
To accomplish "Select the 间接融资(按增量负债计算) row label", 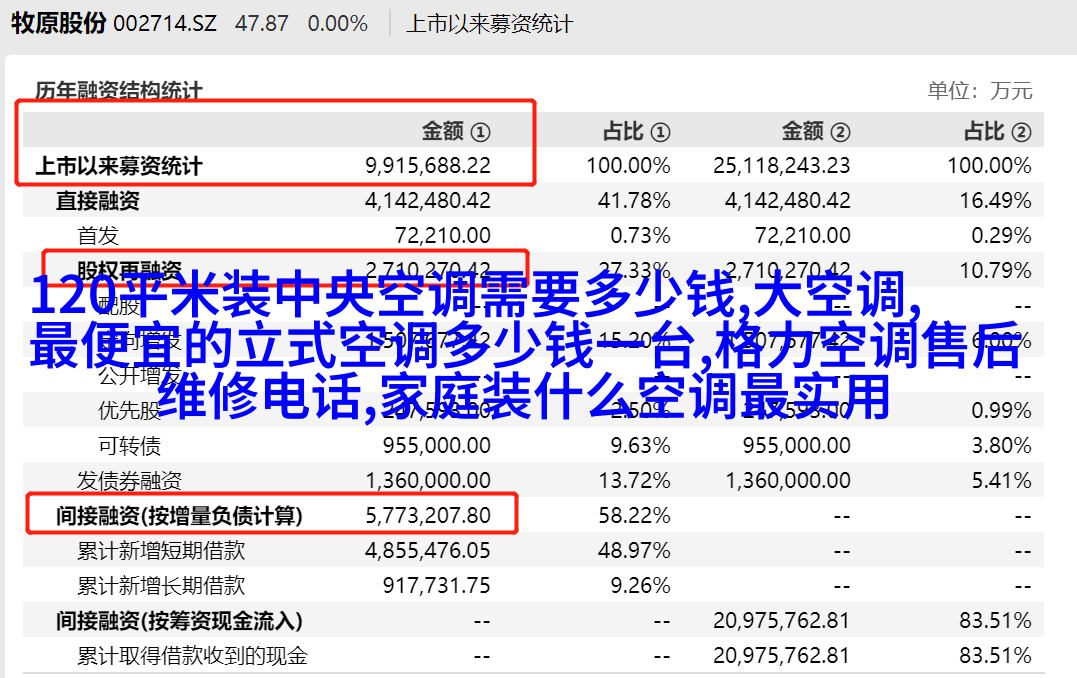I will click(x=179, y=516).
